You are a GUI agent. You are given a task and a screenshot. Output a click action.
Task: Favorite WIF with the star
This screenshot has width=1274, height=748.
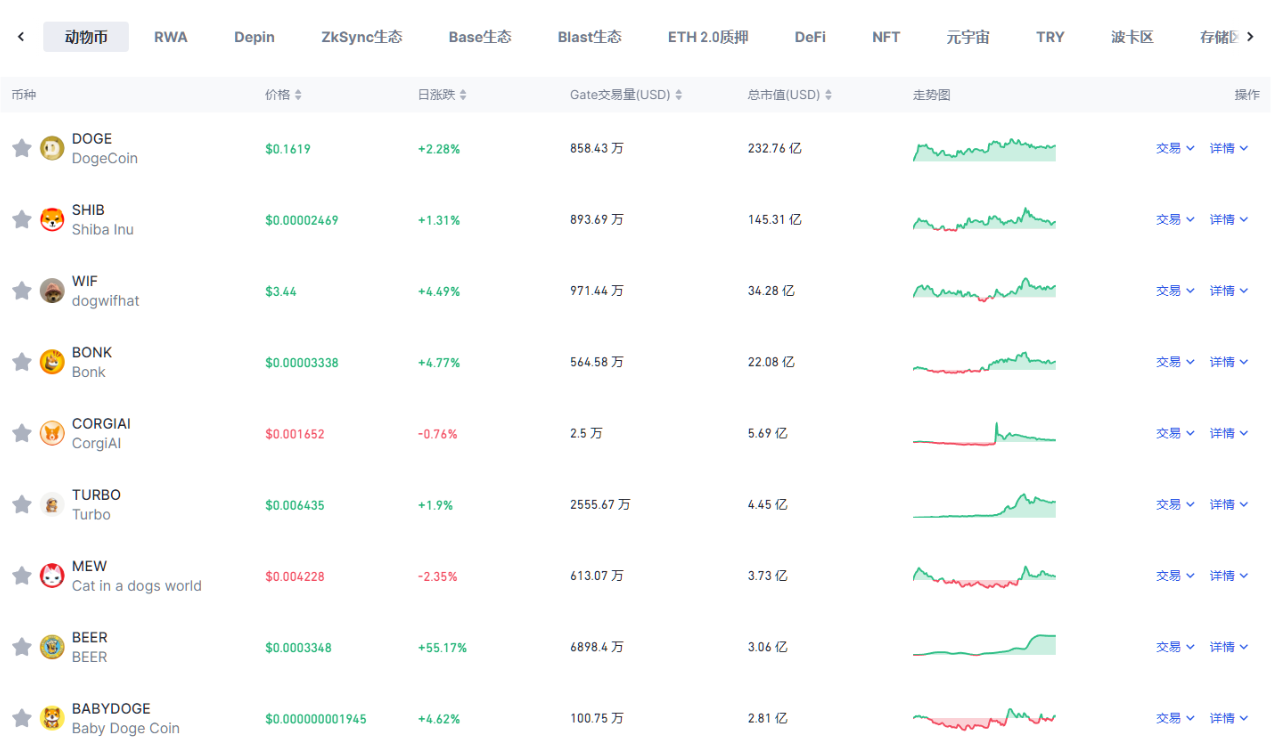click(21, 291)
